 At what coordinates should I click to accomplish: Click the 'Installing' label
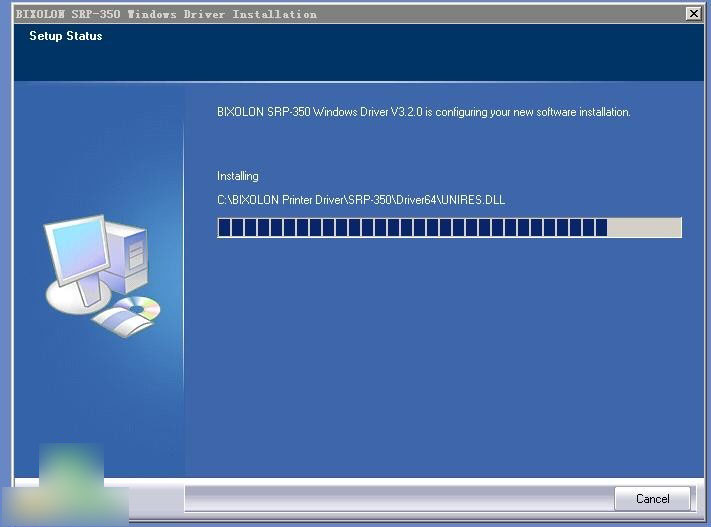238,176
